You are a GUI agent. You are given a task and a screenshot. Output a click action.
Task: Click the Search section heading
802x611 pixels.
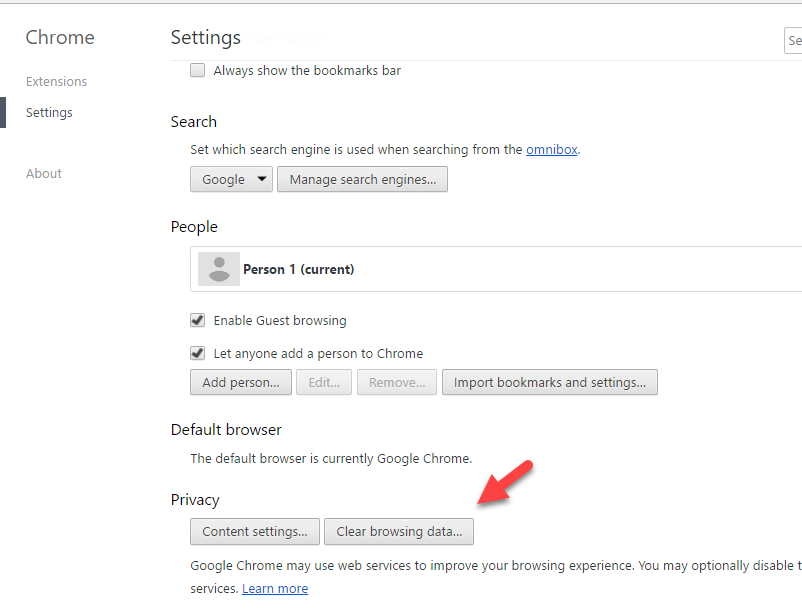click(194, 122)
